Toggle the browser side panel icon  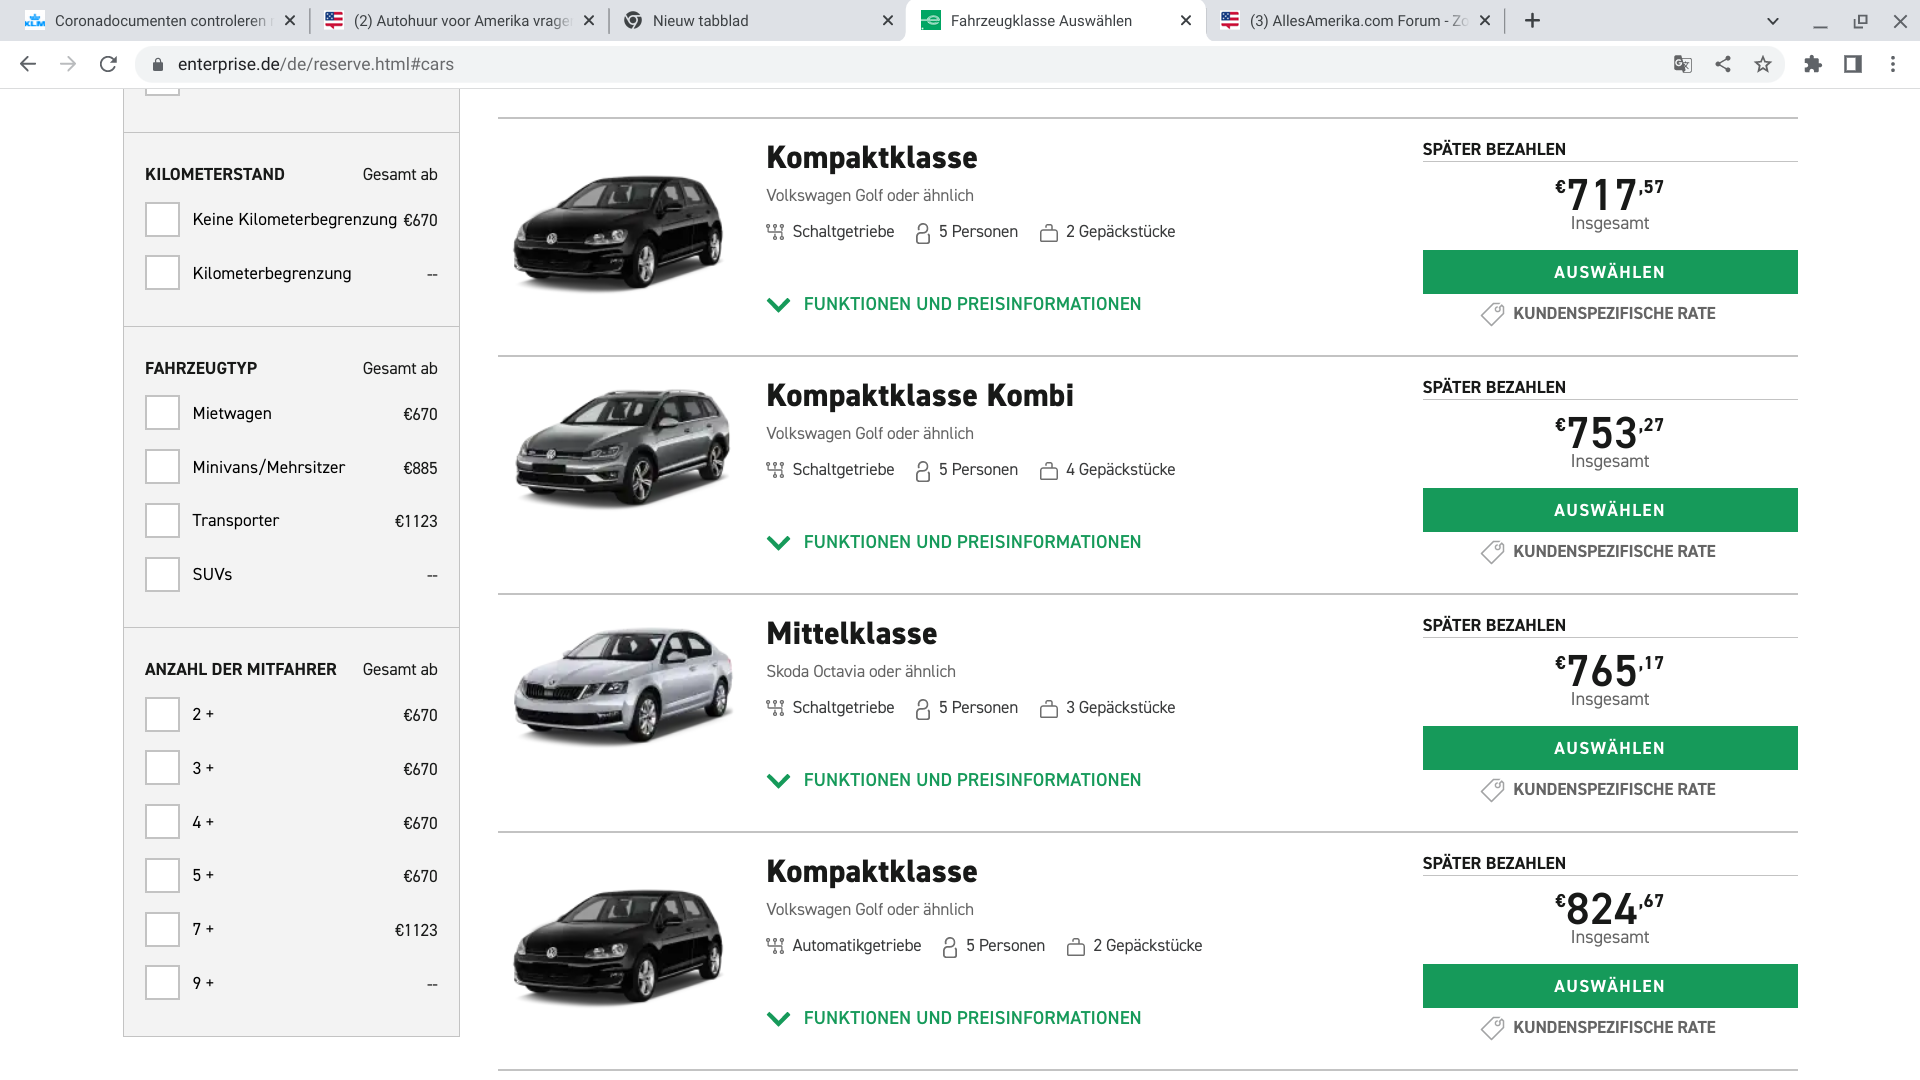click(1853, 64)
